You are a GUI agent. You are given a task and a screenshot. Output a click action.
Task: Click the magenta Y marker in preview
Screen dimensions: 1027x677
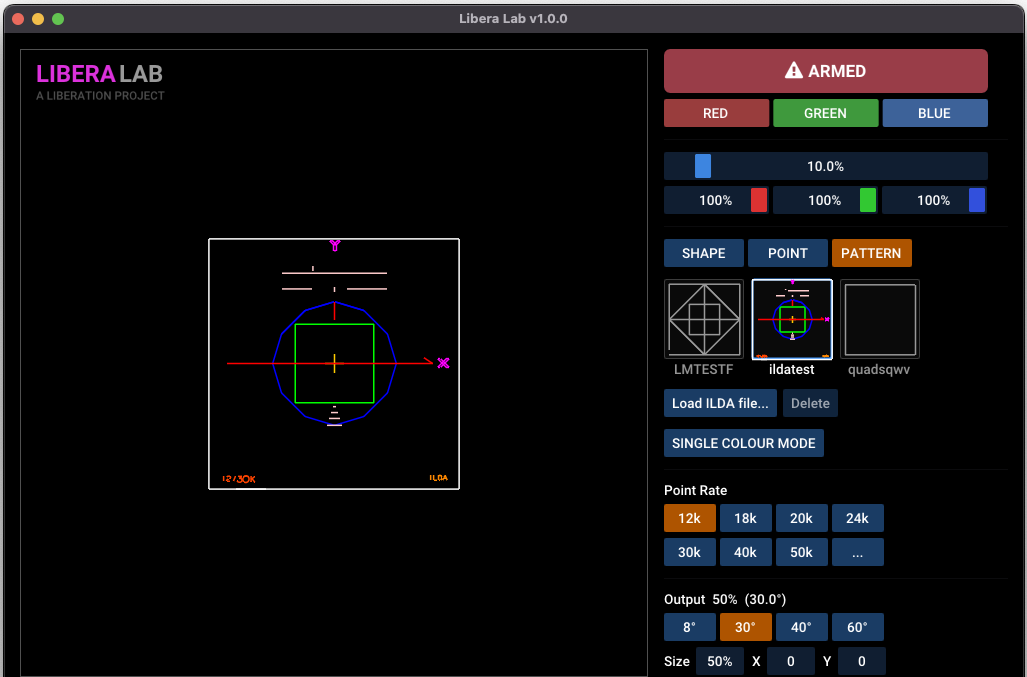pyautogui.click(x=335, y=245)
